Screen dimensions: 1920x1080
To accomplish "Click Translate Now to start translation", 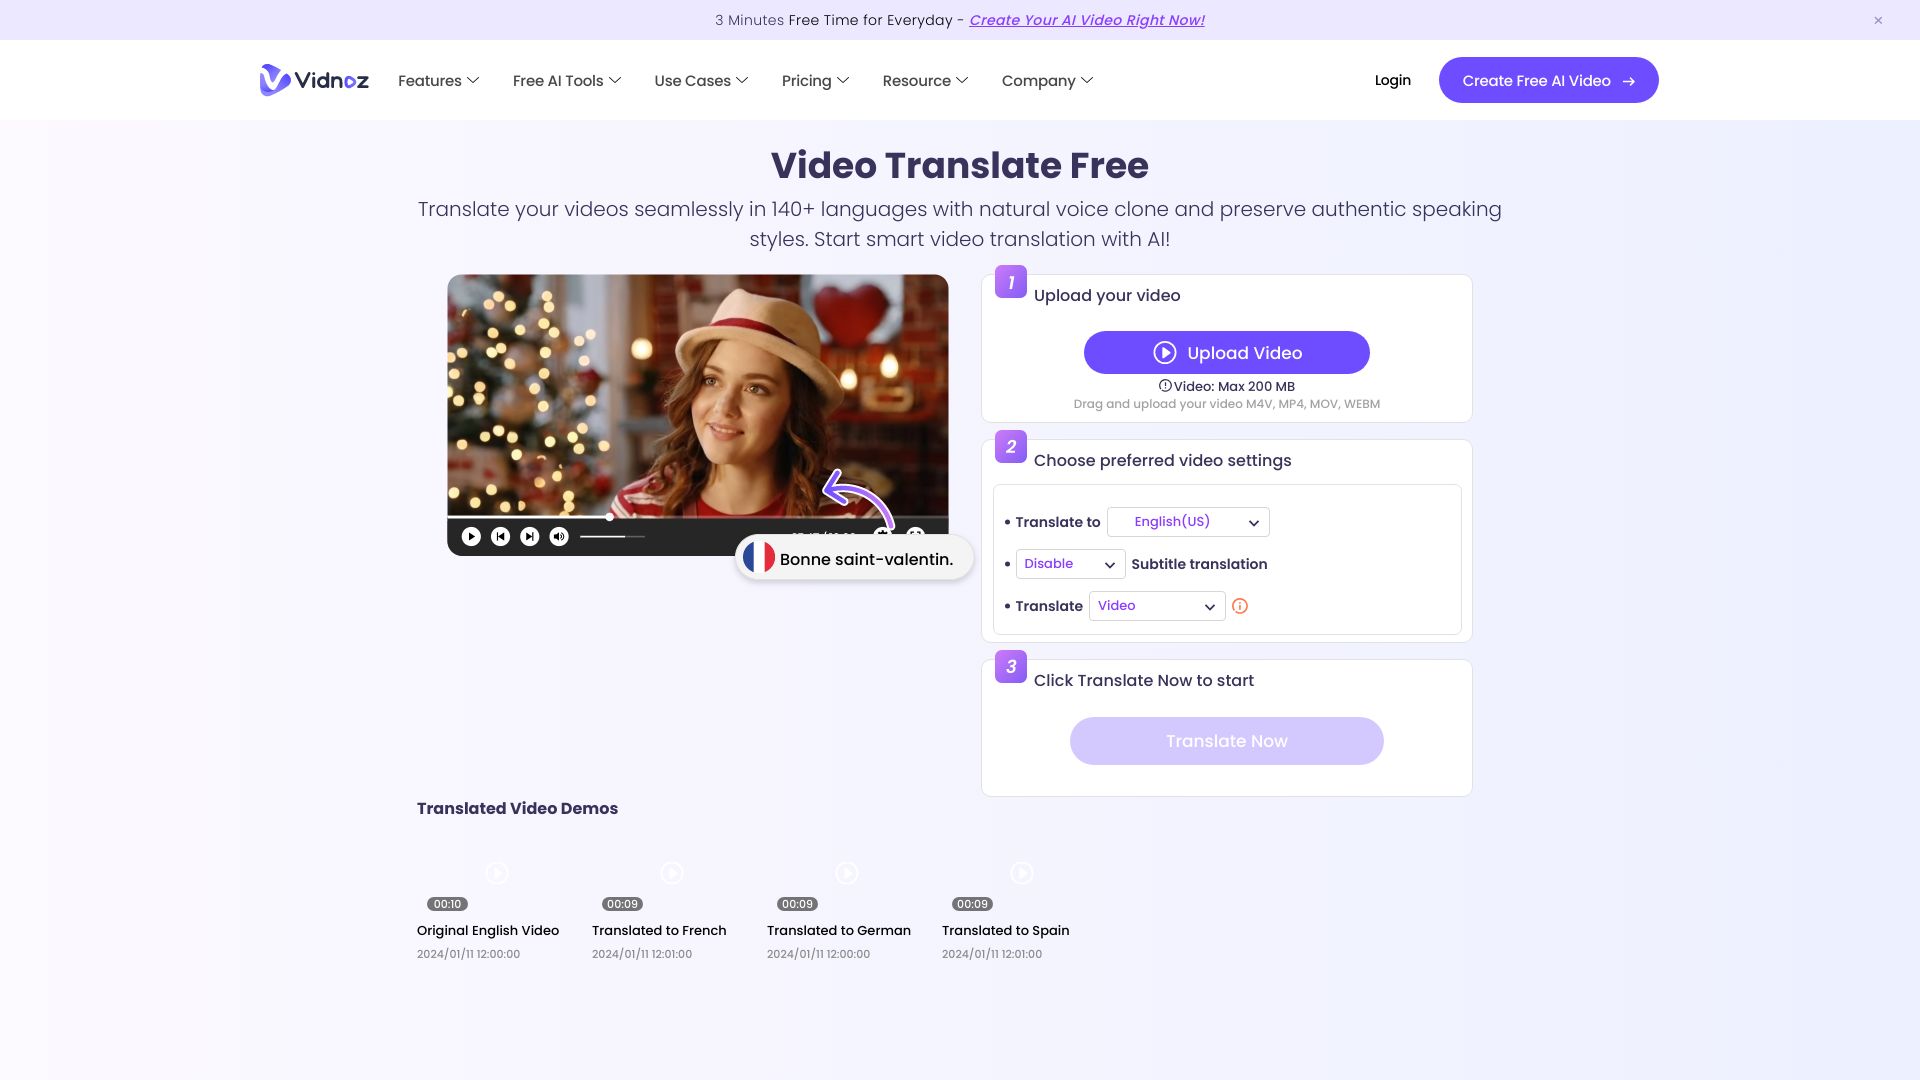I will (x=1226, y=740).
